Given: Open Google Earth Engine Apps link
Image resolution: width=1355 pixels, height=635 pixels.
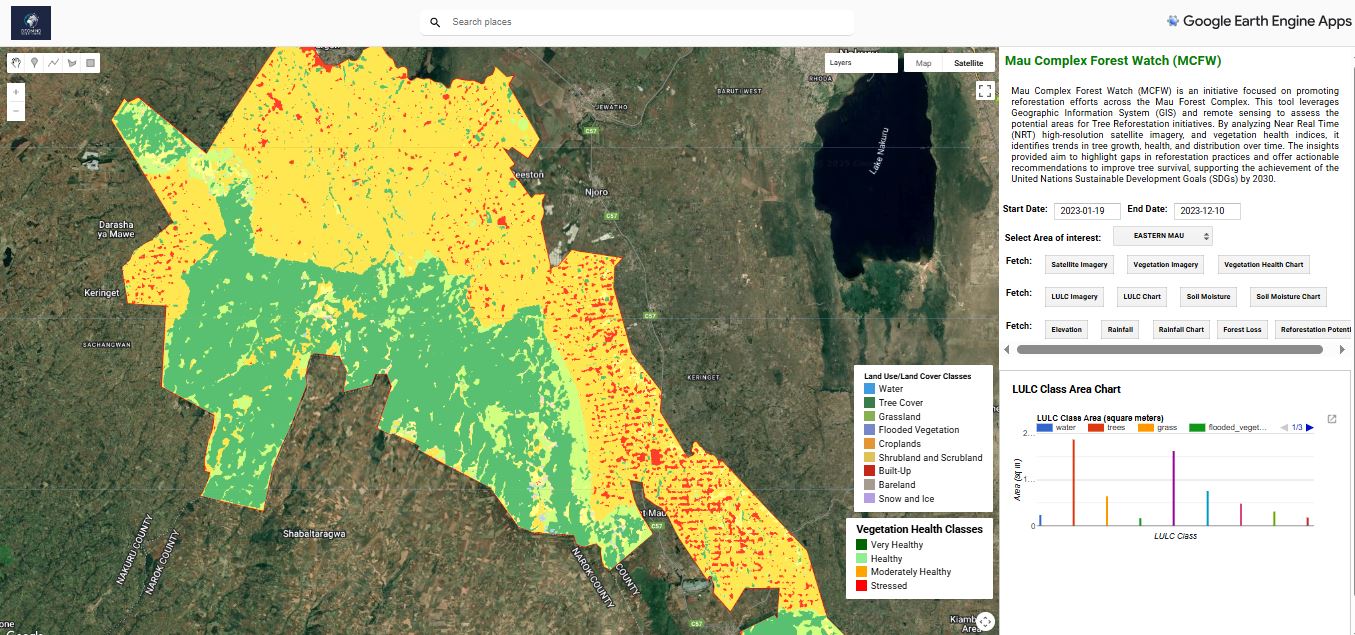Looking at the screenshot, I should coord(1258,21).
